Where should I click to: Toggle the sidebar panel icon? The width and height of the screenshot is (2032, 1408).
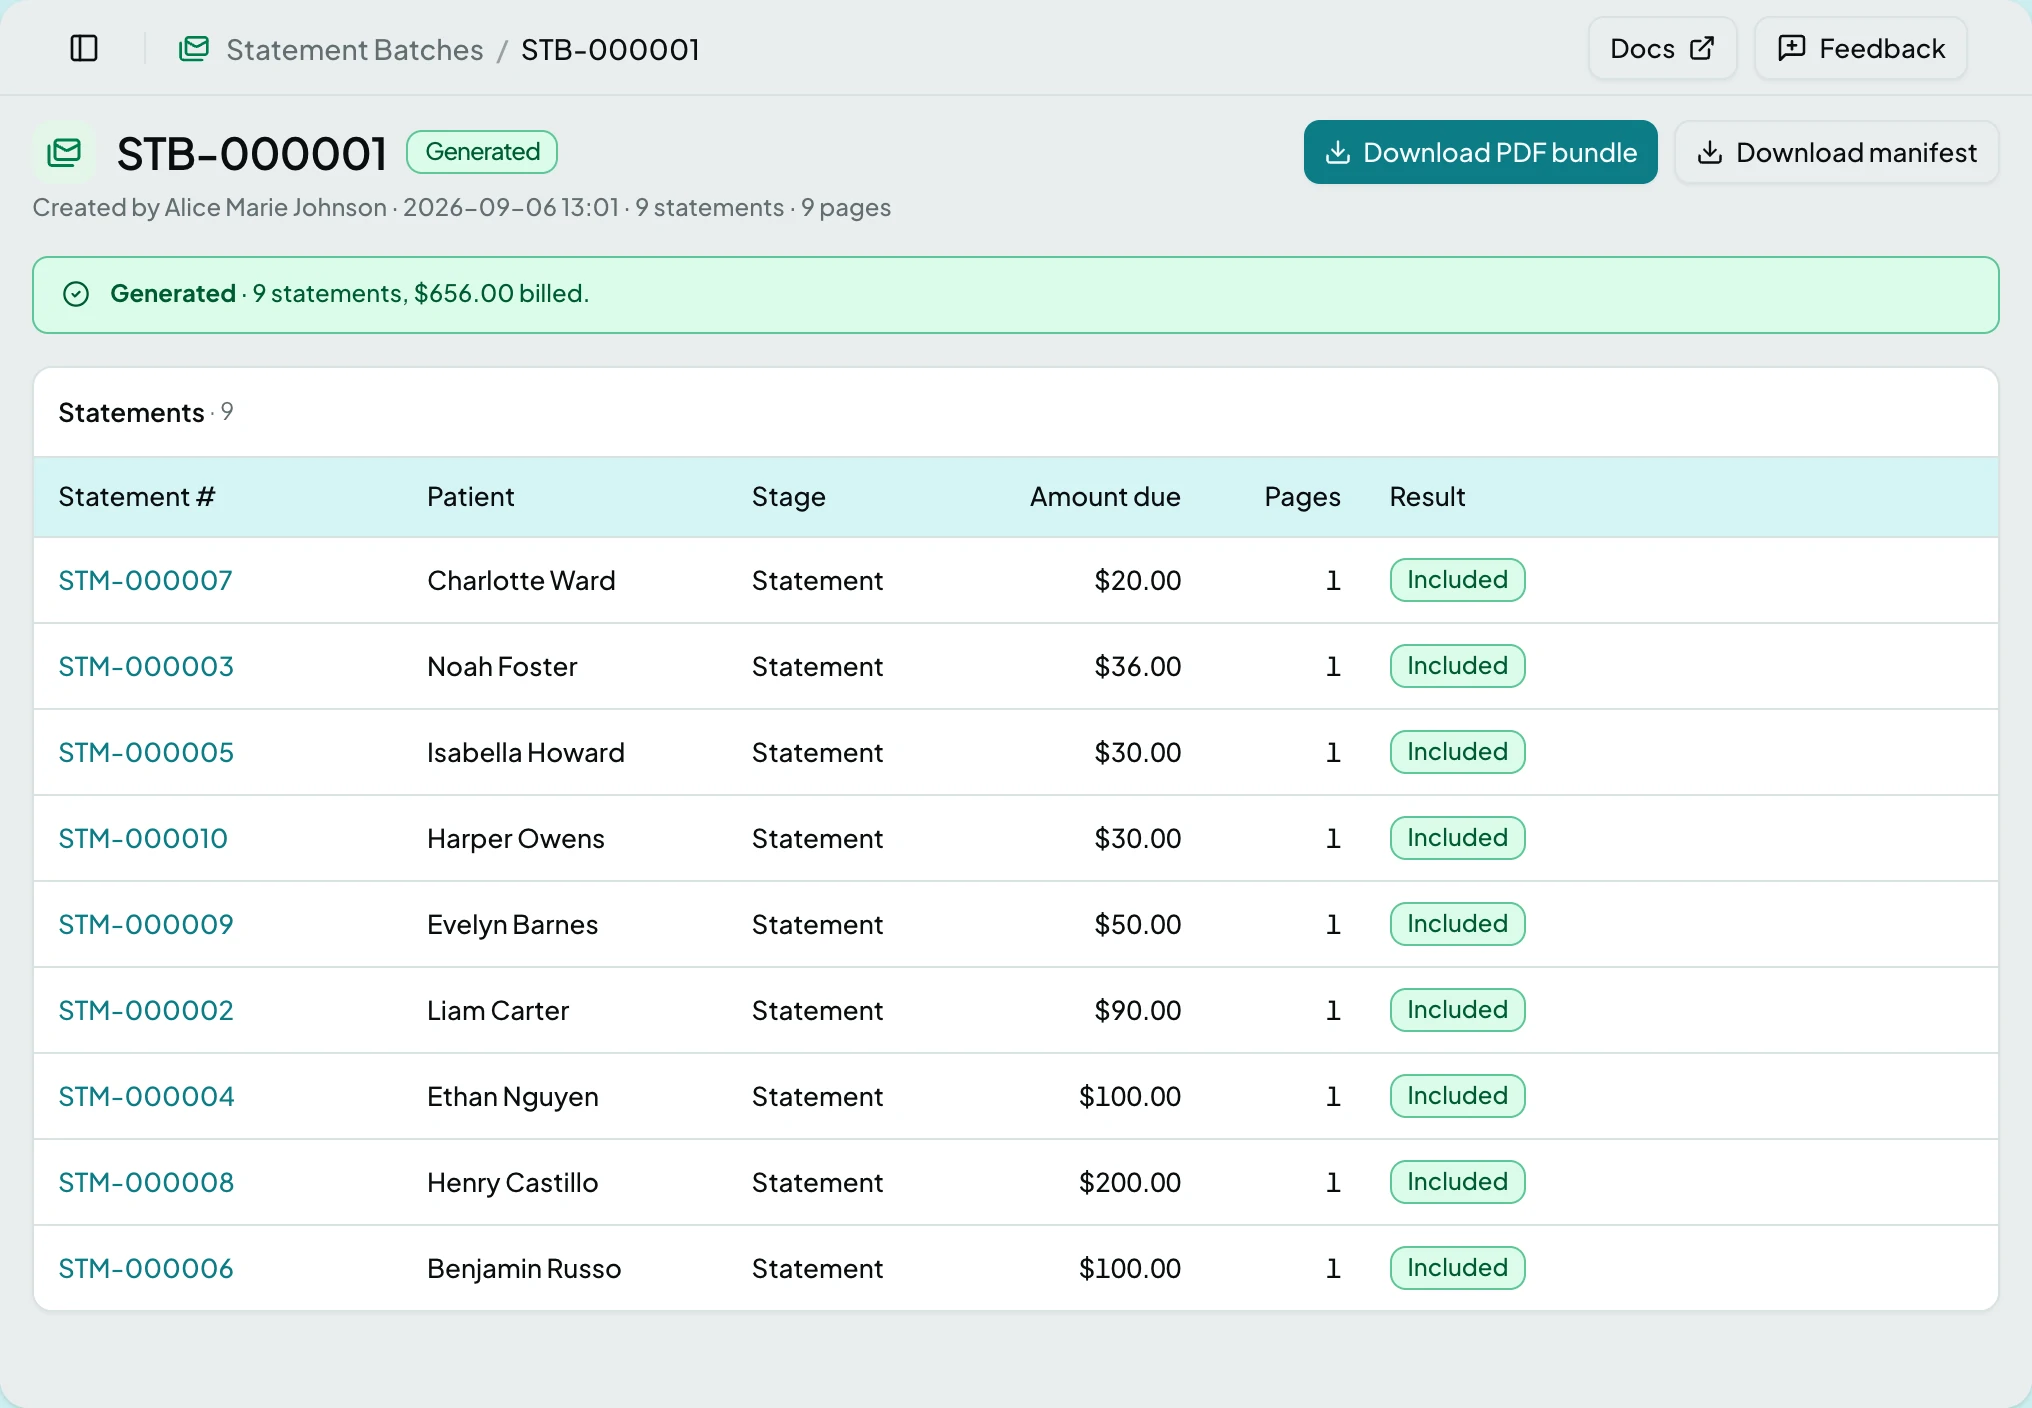coord(84,48)
